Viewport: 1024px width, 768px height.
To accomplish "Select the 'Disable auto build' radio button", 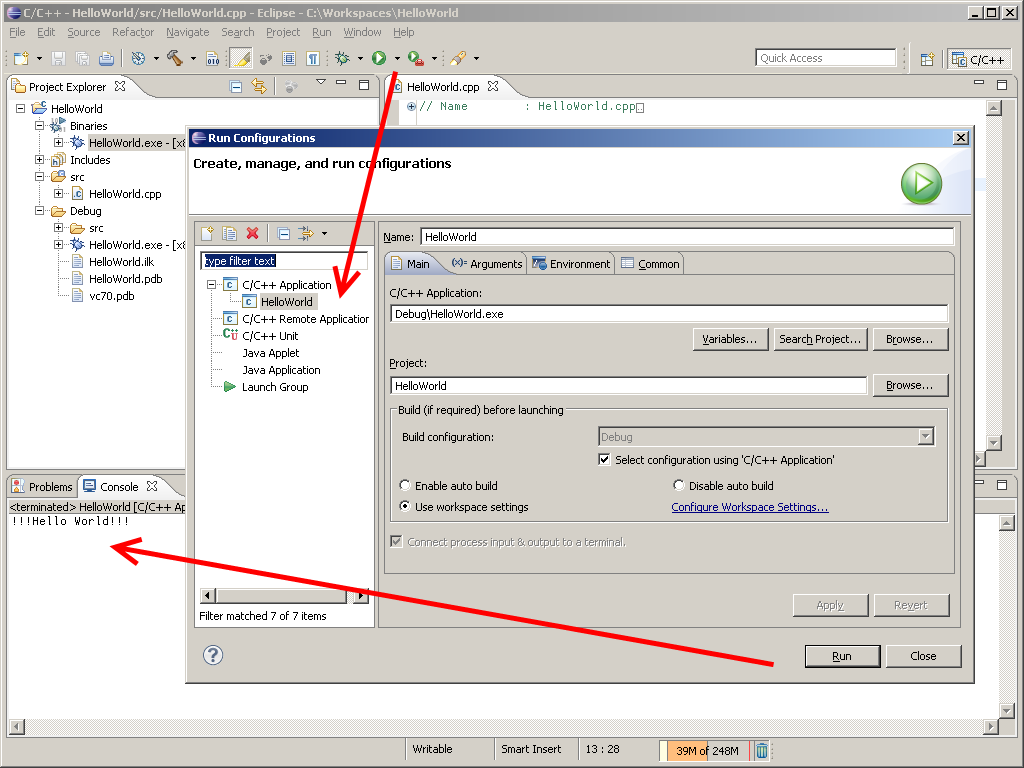I will point(679,484).
